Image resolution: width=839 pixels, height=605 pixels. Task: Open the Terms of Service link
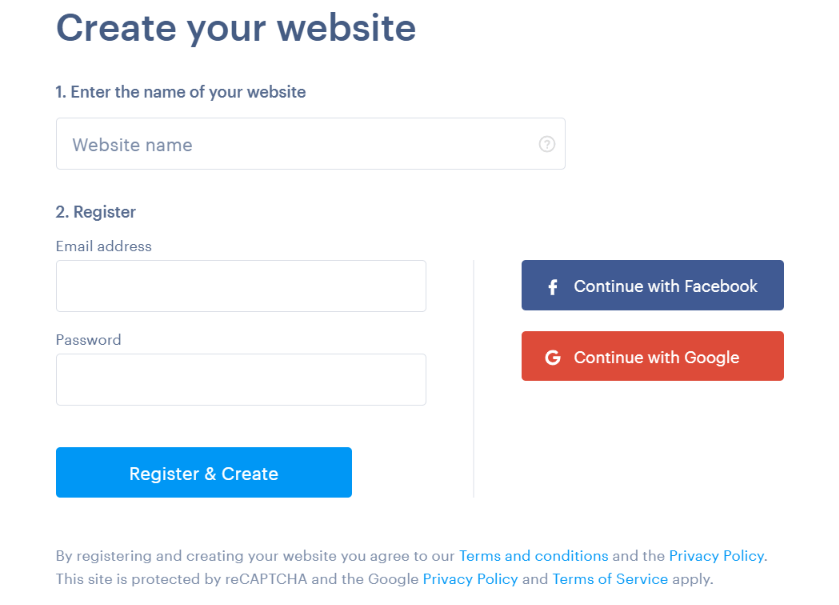610,579
